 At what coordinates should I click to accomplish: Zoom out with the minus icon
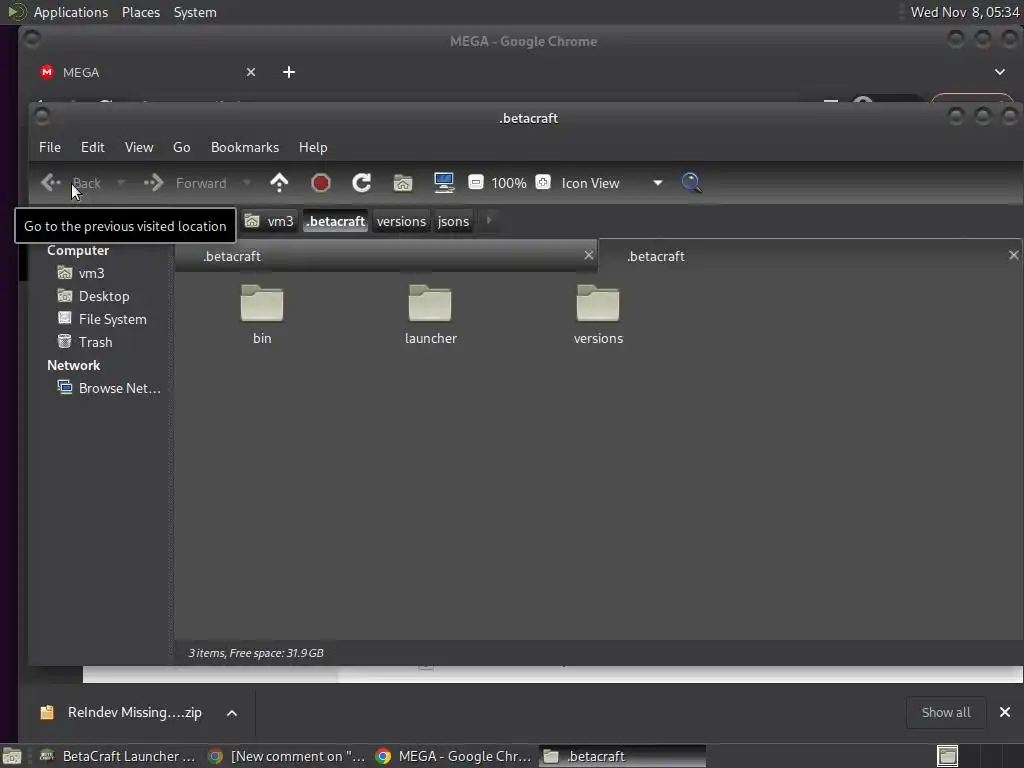pos(476,182)
